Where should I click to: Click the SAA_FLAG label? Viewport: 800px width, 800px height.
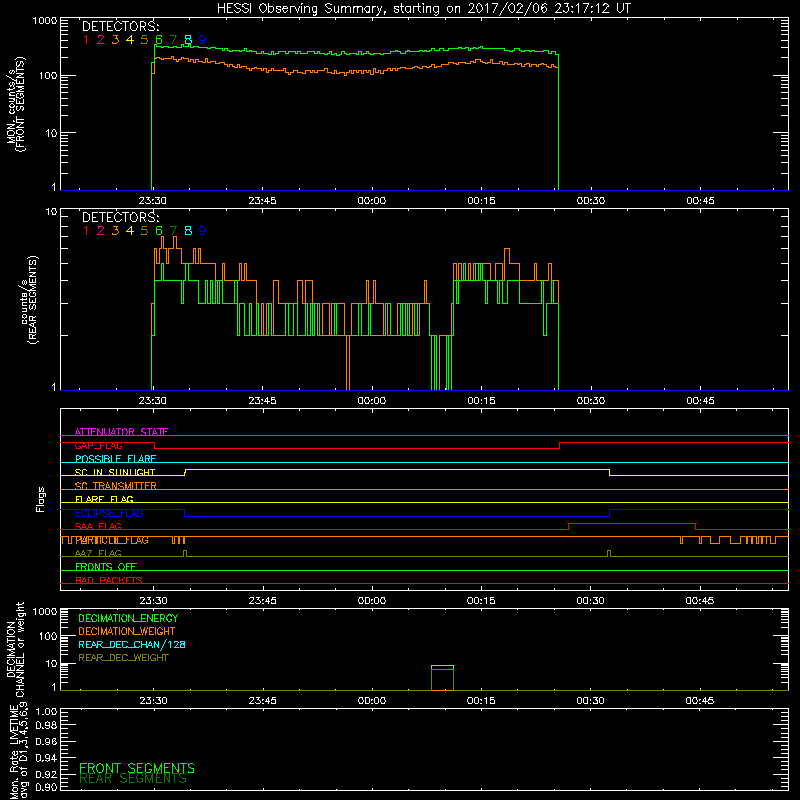98,526
